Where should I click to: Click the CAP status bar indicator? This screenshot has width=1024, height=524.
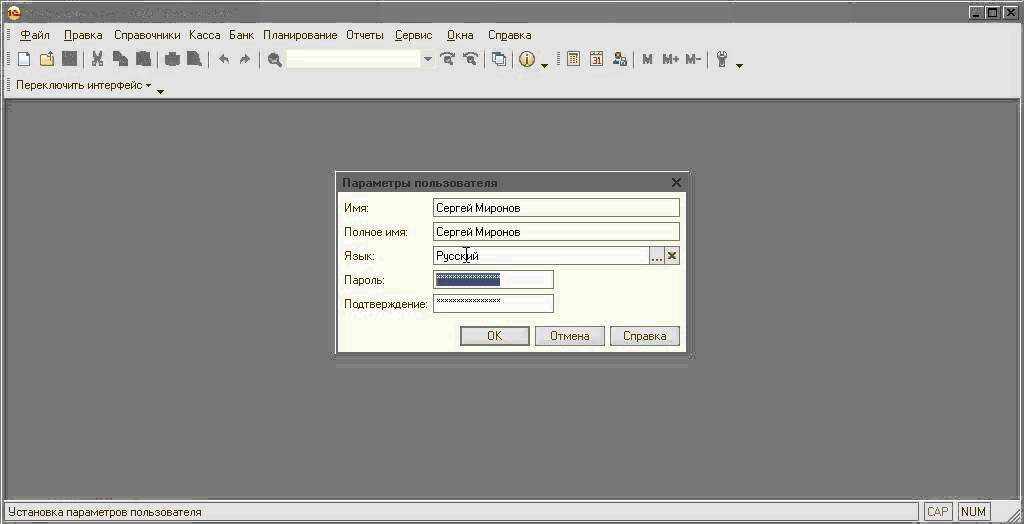[x=939, y=512]
